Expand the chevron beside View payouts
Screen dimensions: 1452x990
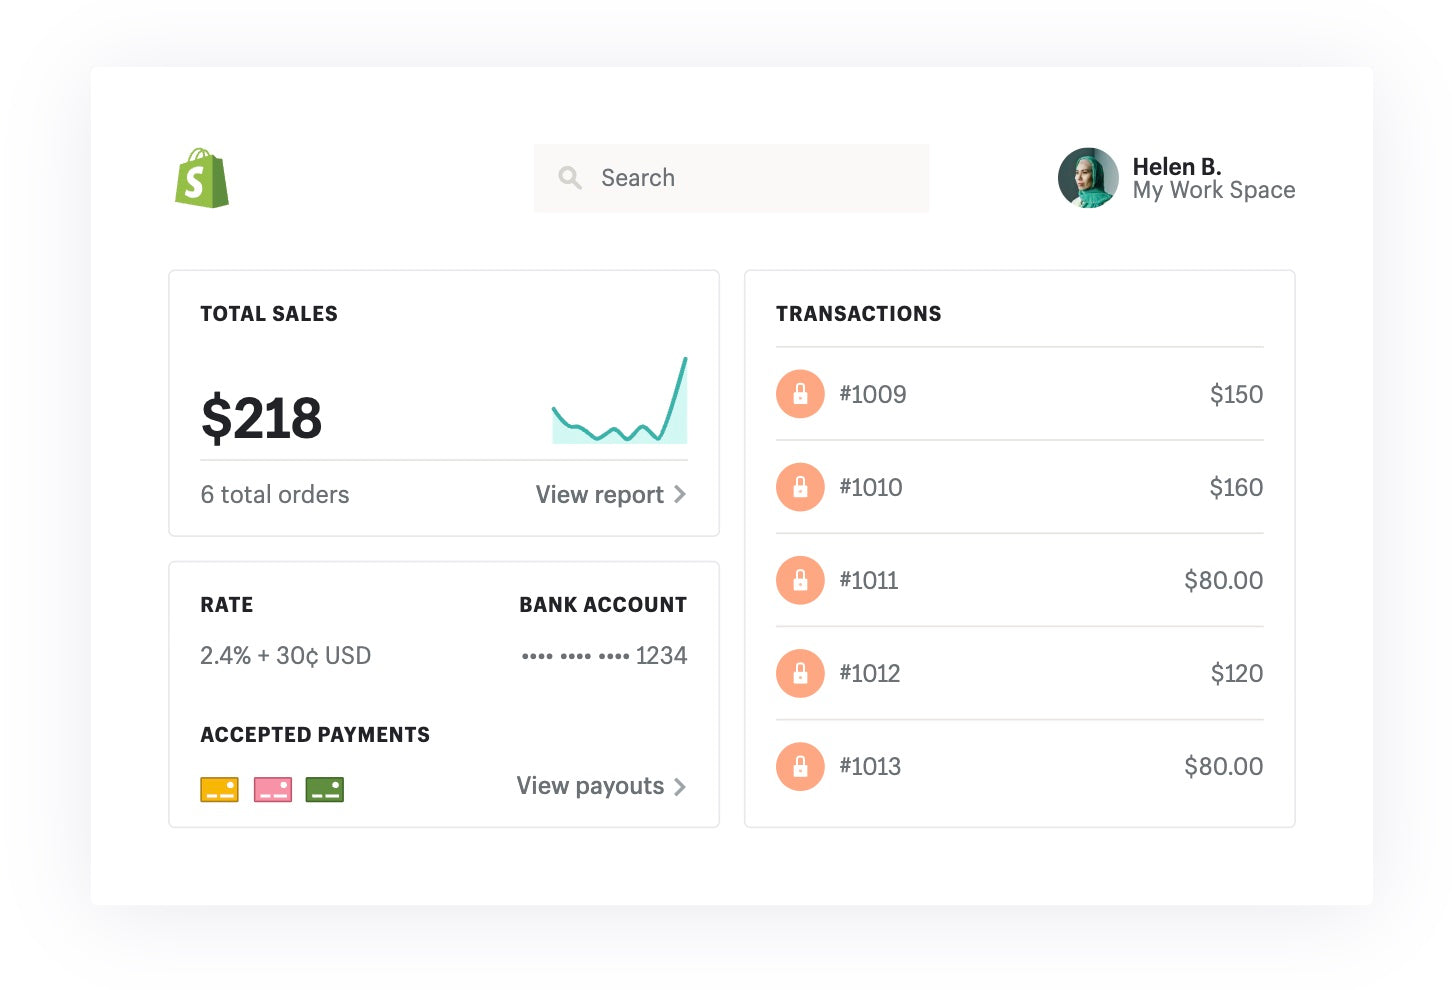click(x=681, y=787)
